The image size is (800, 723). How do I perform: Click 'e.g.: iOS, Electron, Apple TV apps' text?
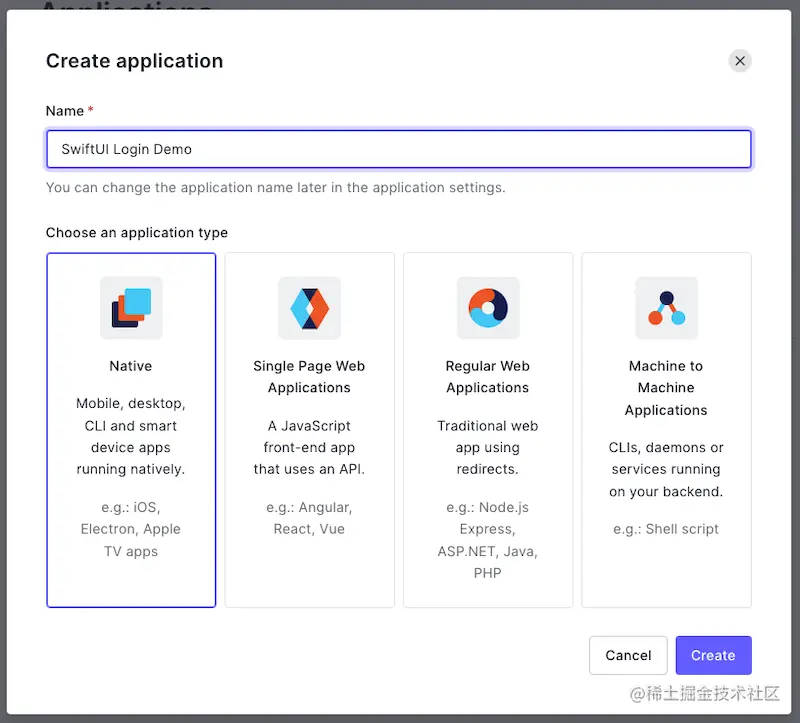(x=131, y=530)
